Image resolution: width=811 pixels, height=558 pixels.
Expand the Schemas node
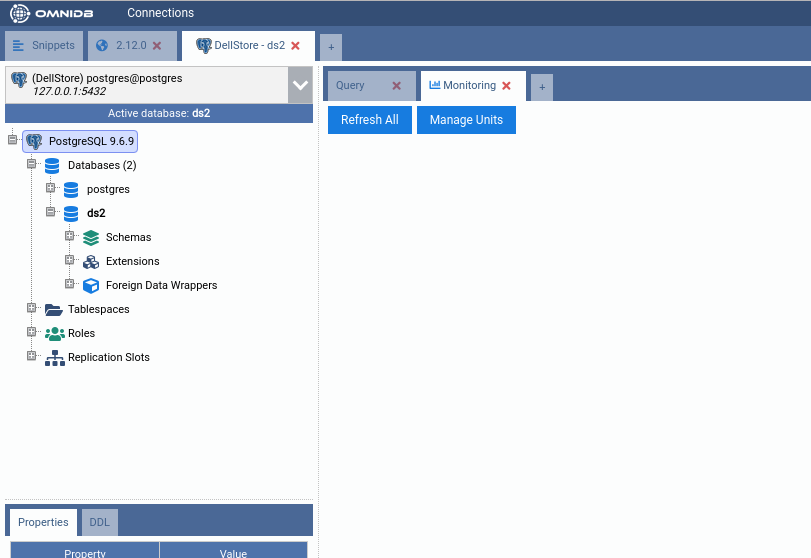click(x=69, y=236)
